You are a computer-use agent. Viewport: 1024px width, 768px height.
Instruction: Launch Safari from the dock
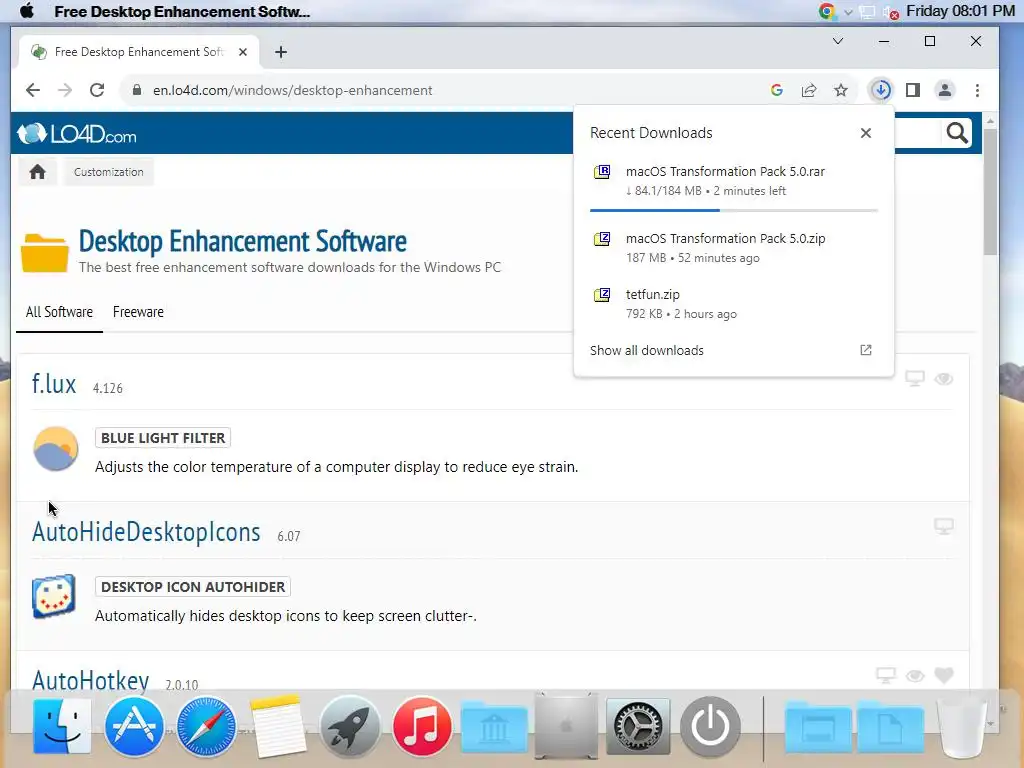pyautogui.click(x=206, y=726)
